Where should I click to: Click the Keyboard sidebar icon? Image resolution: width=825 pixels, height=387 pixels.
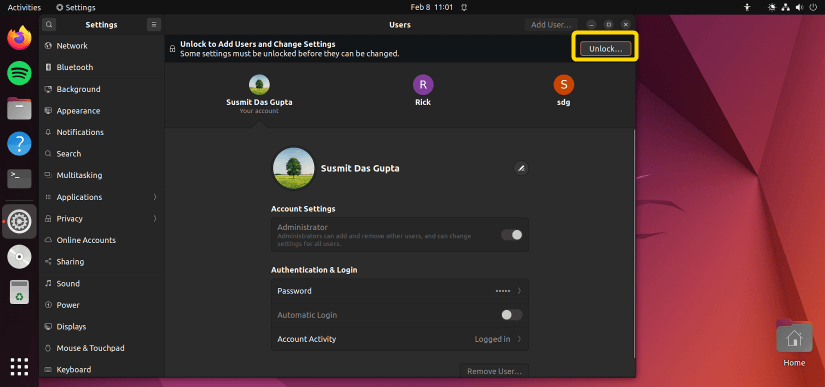click(48, 370)
